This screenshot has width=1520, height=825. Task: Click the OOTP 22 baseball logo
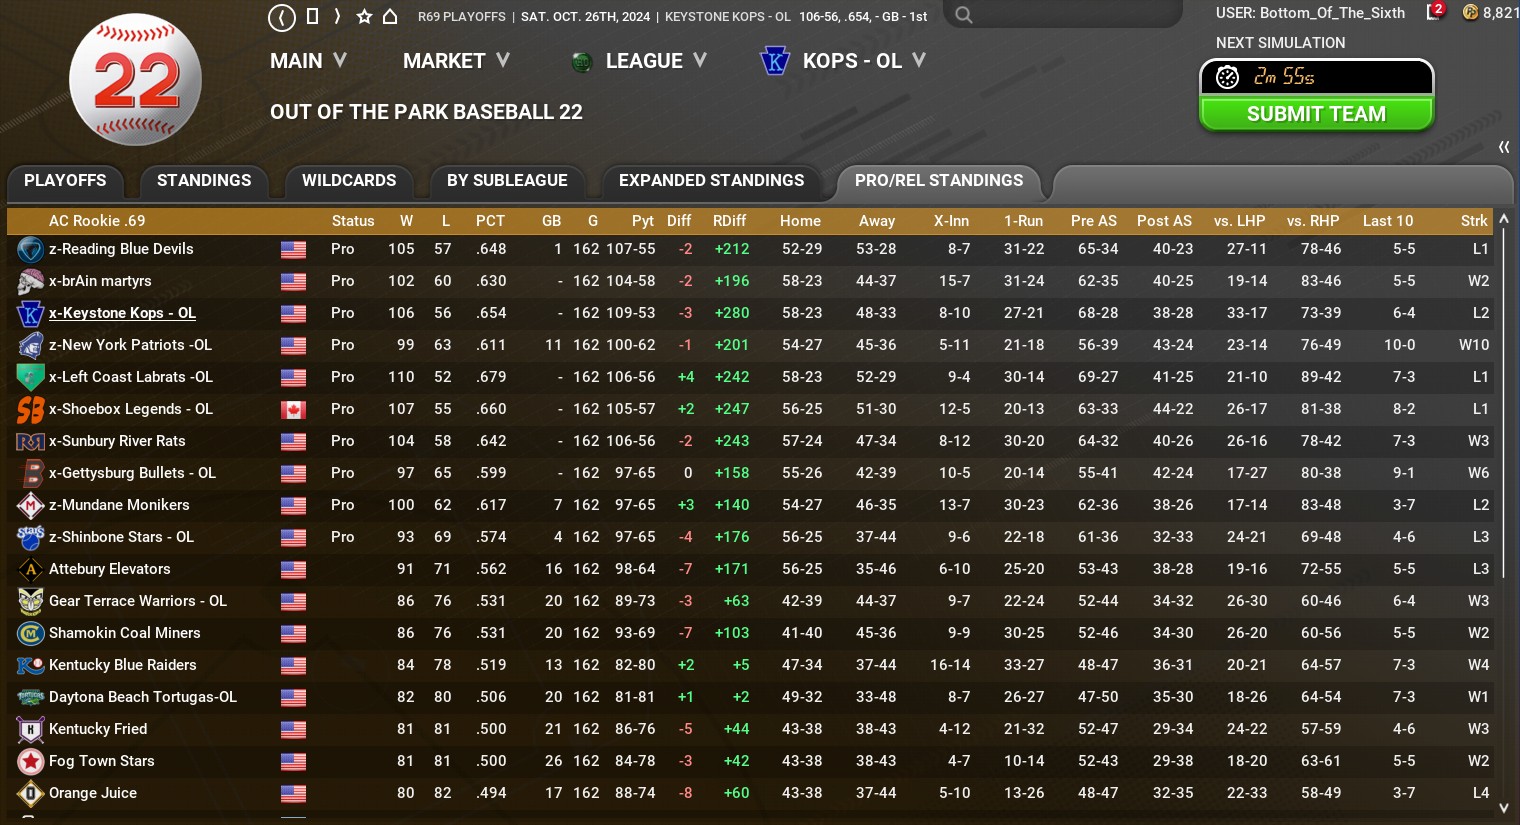135,80
